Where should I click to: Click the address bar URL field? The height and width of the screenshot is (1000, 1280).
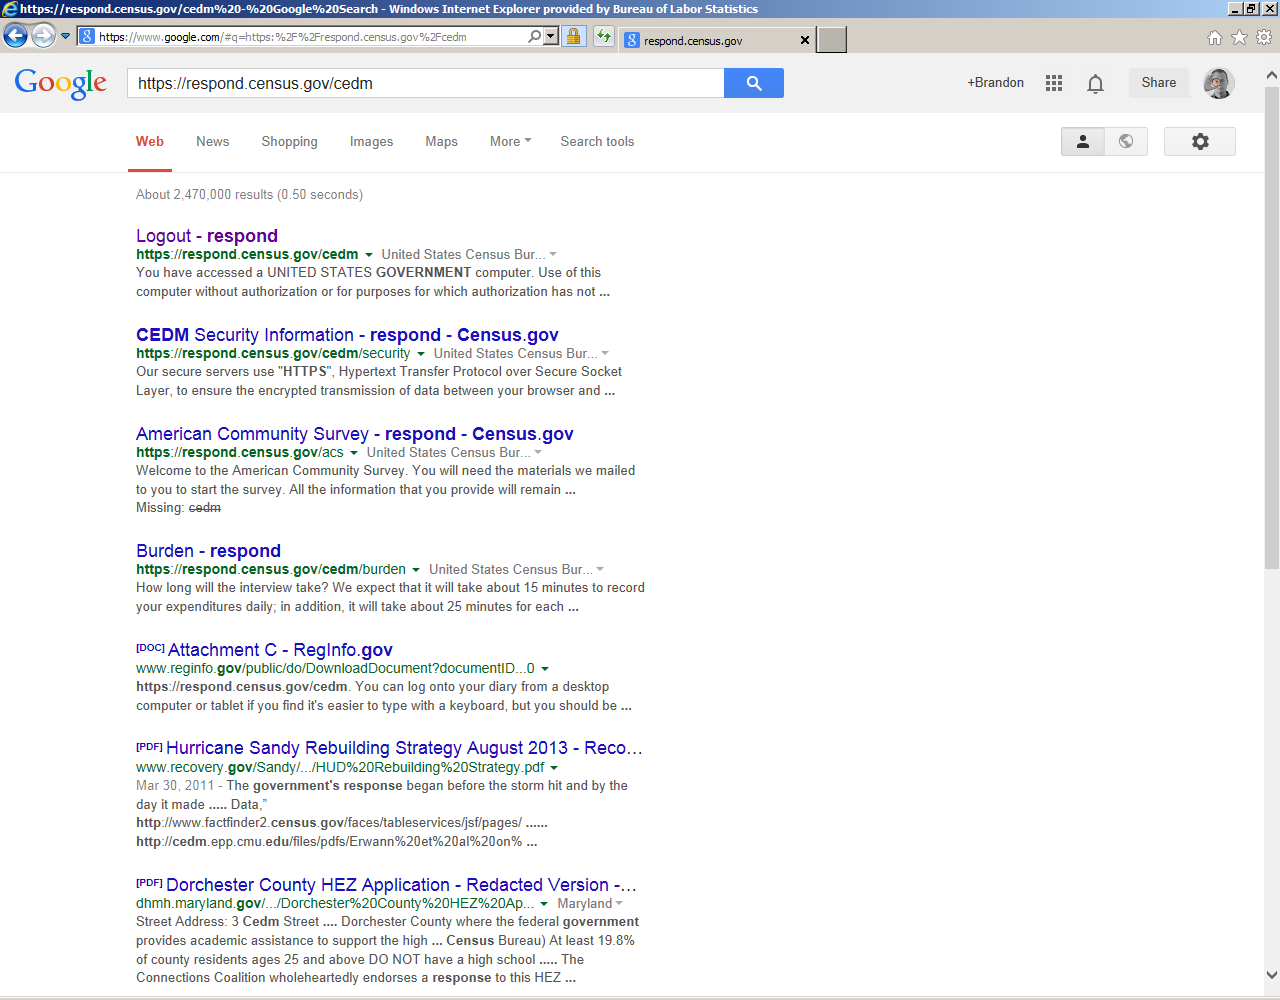[310, 37]
